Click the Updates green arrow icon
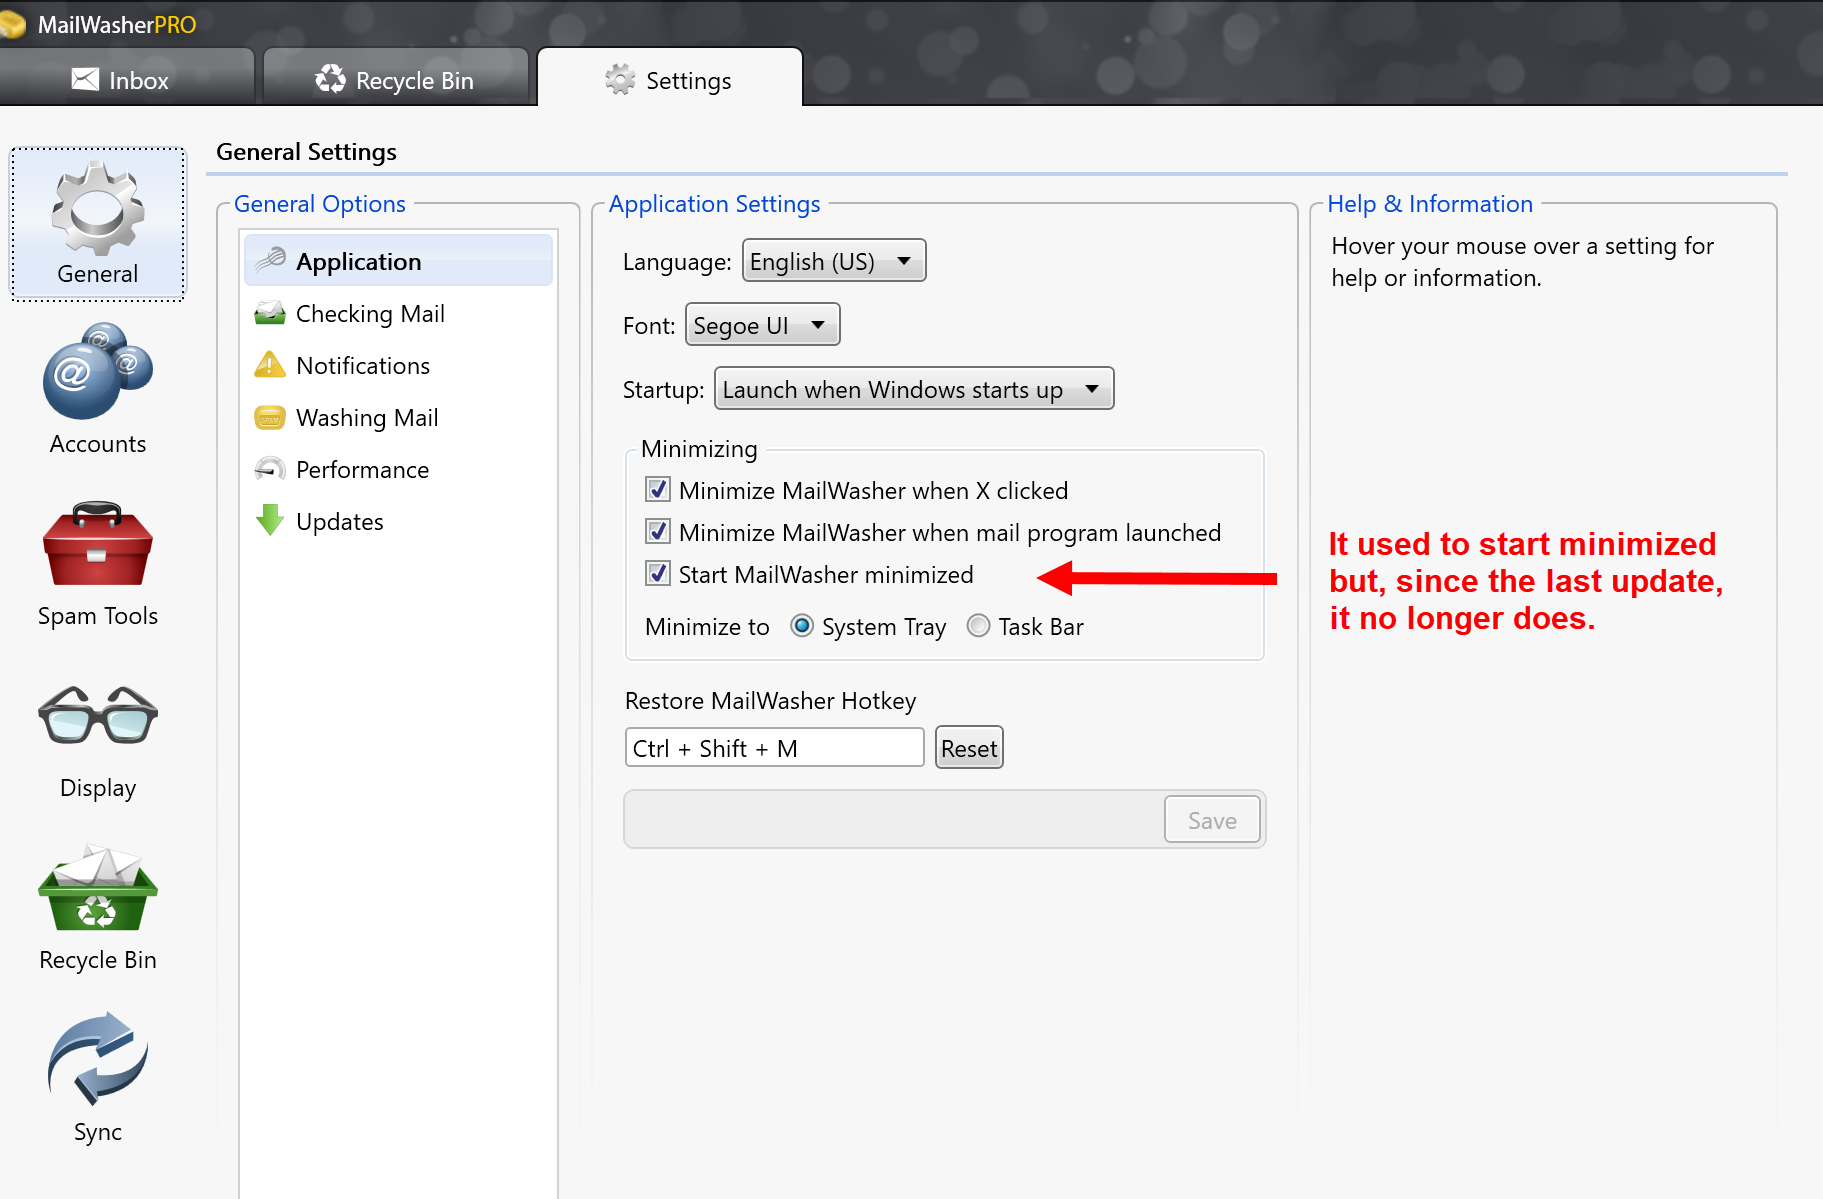This screenshot has width=1823, height=1199. 270,520
